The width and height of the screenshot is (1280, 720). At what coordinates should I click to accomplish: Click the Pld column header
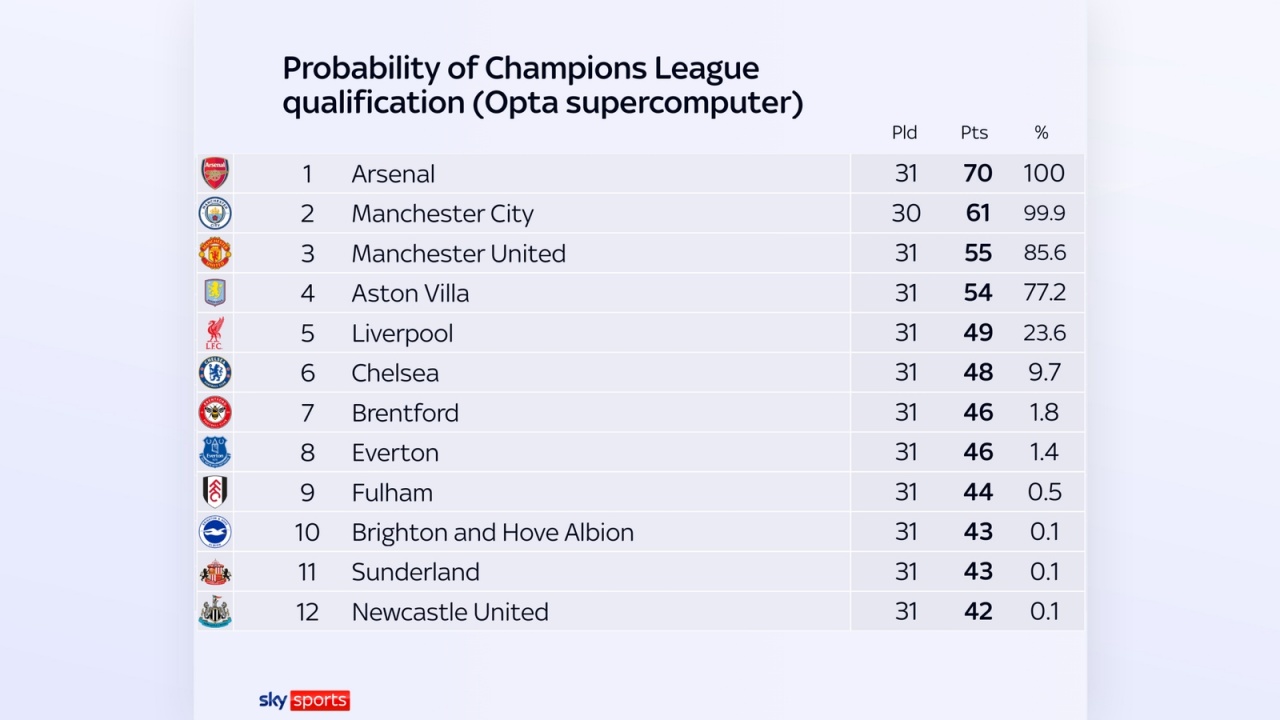(x=904, y=133)
